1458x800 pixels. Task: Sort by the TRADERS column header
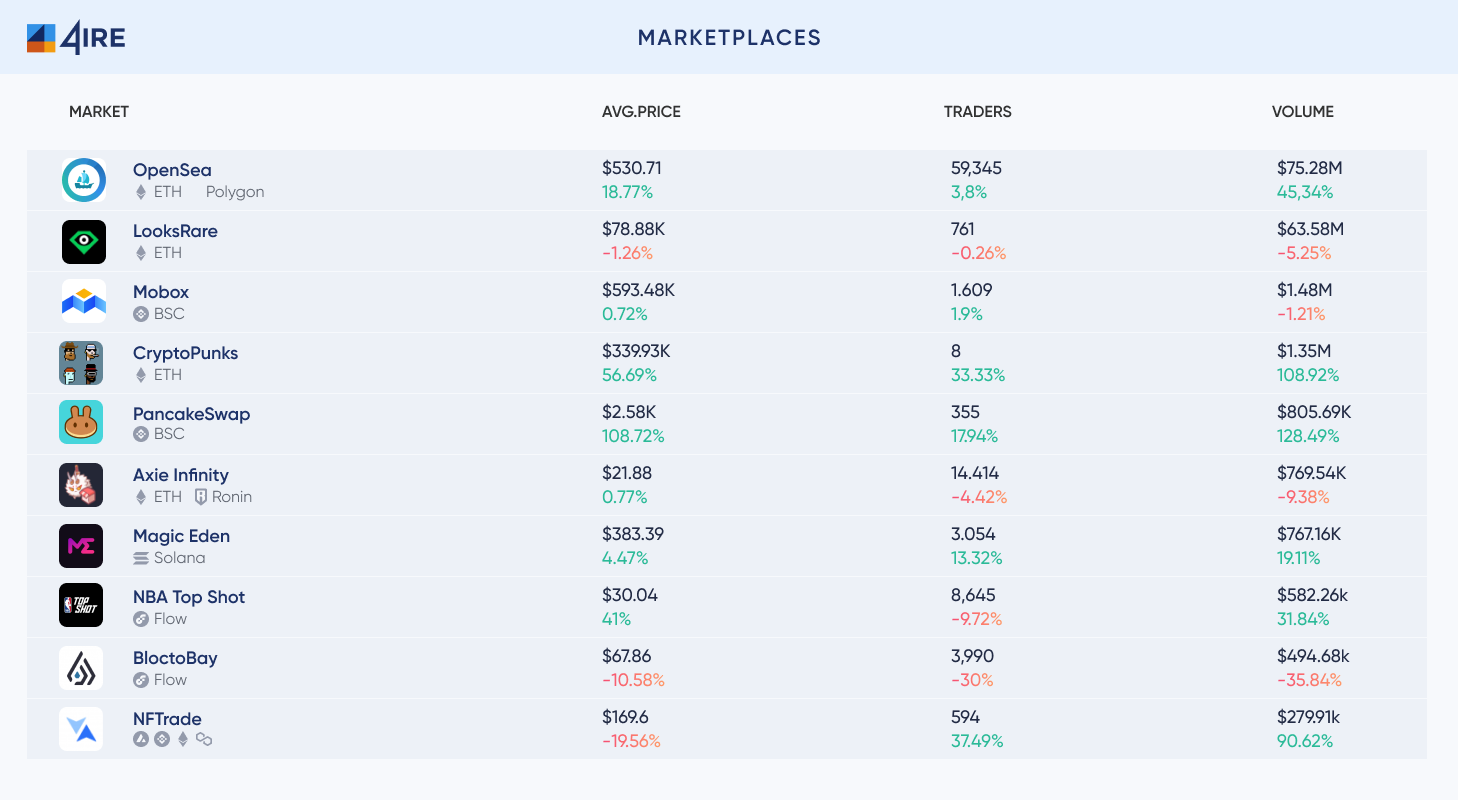(x=978, y=112)
